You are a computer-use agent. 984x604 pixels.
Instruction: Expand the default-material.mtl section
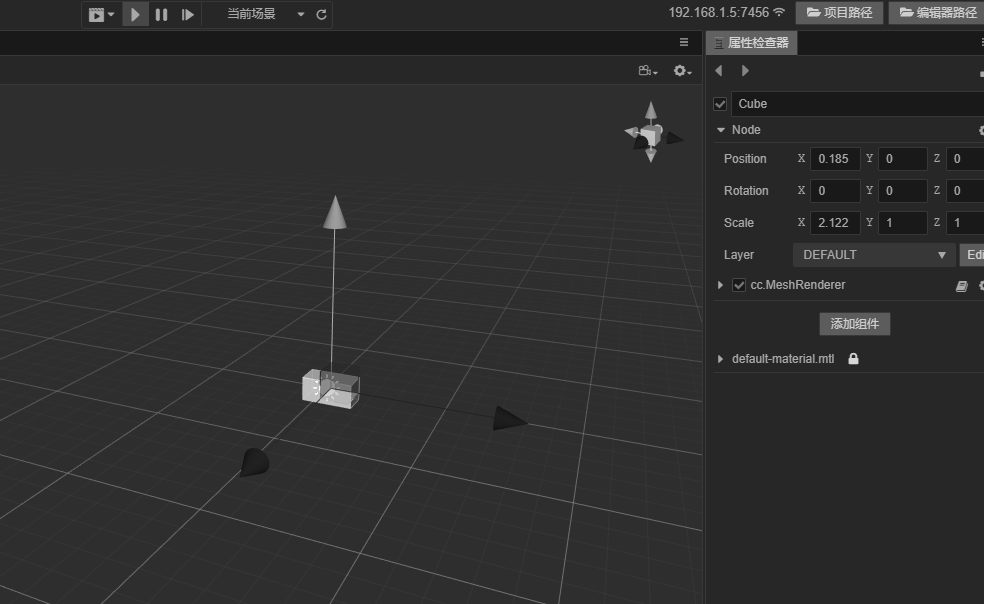[x=720, y=359]
